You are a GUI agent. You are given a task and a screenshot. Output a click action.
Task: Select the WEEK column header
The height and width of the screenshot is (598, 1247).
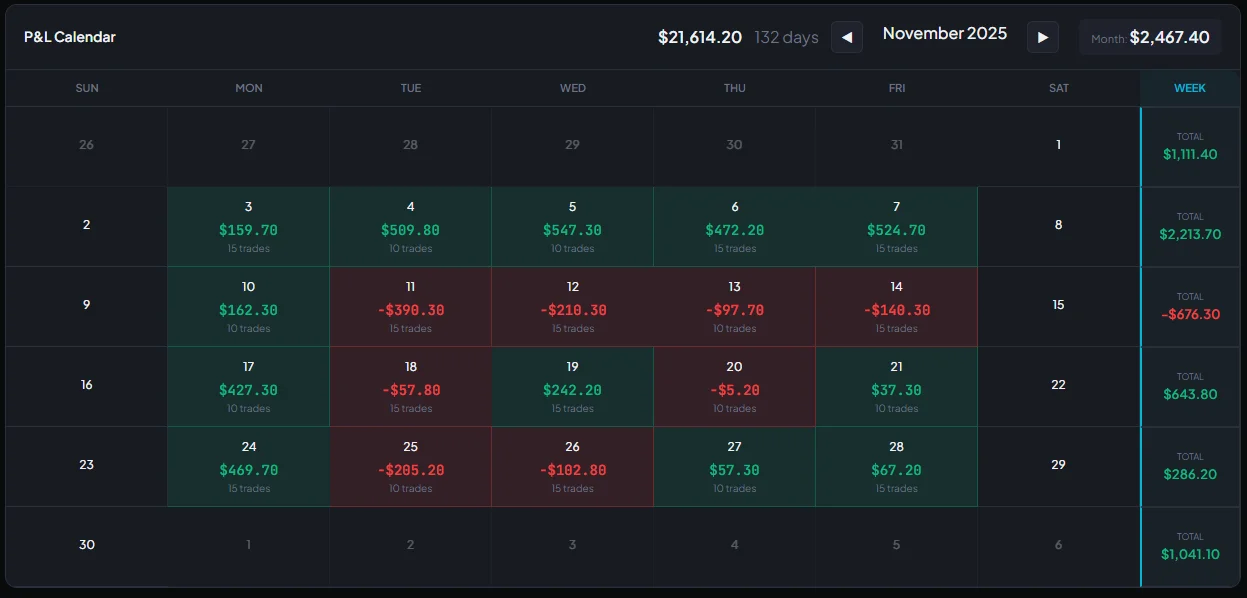(x=1189, y=88)
